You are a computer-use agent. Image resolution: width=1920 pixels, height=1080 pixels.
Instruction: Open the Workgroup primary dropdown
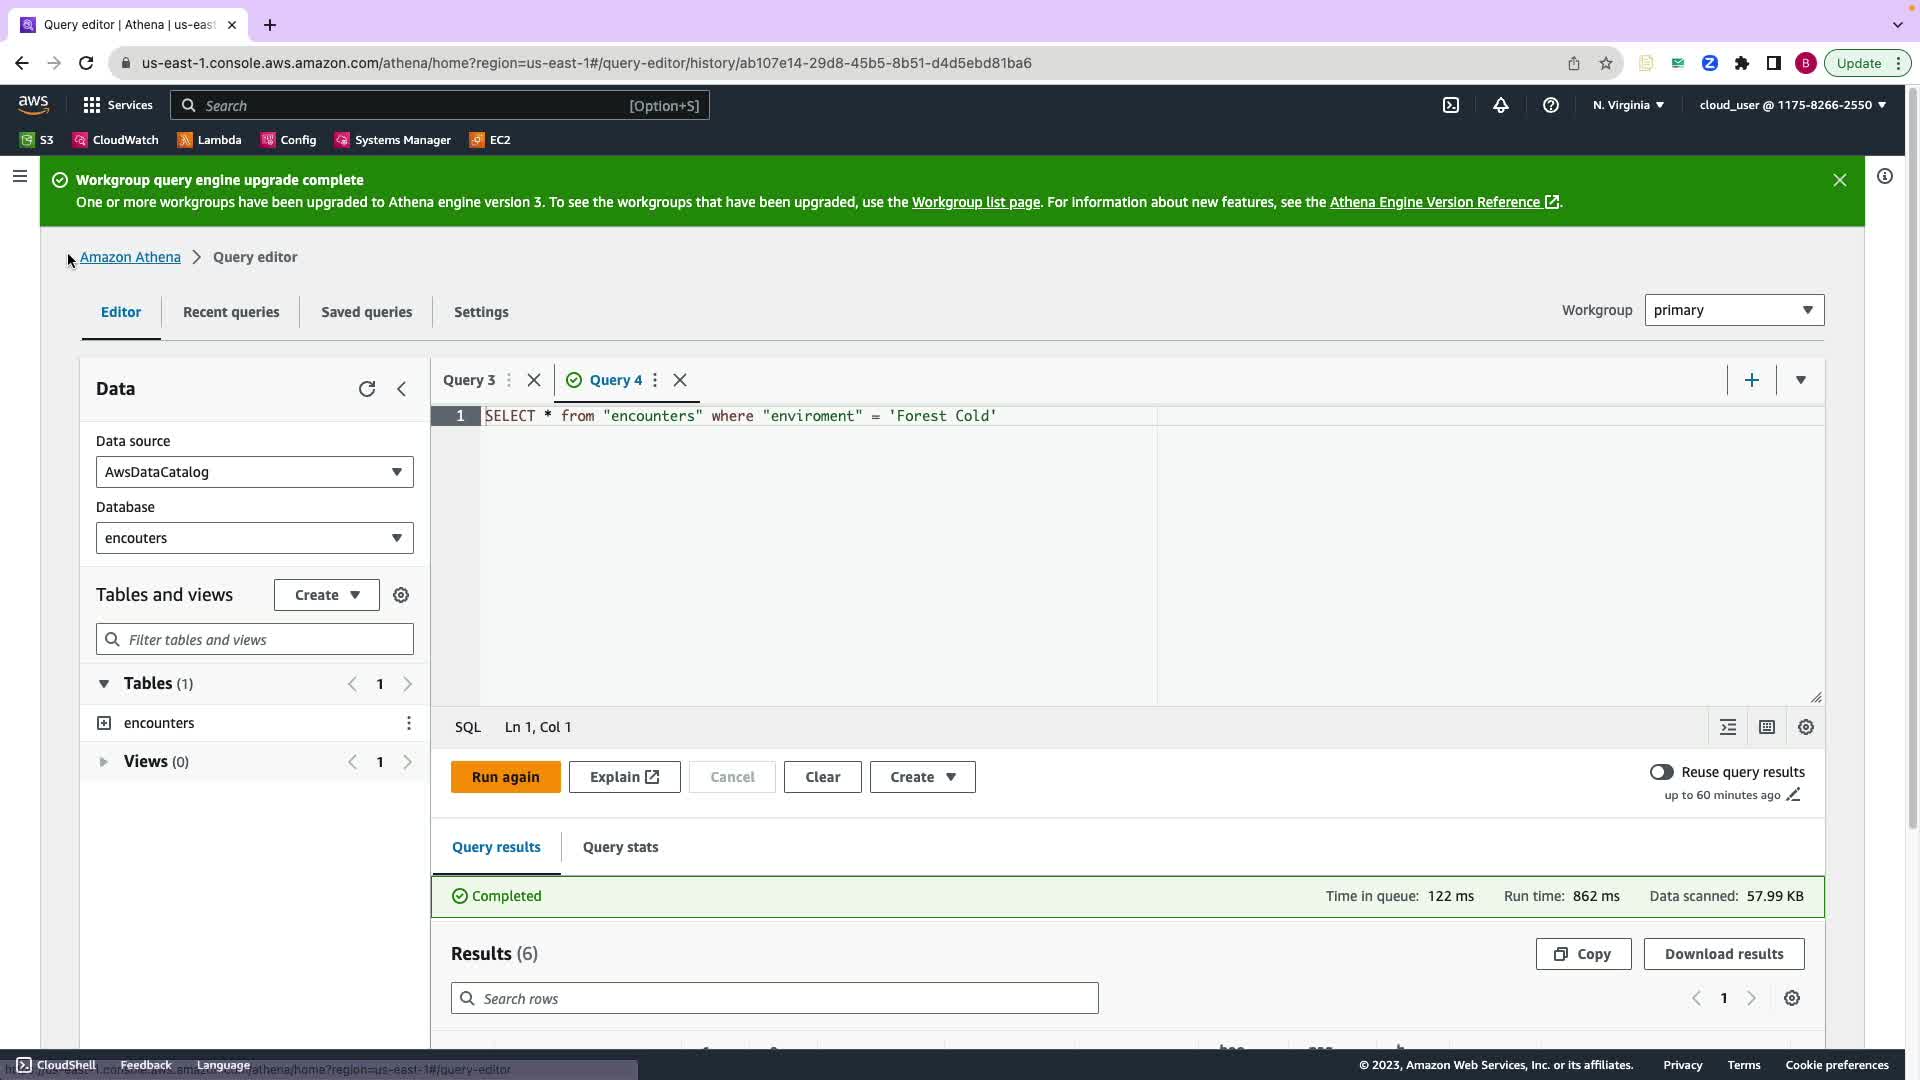[1733, 310]
